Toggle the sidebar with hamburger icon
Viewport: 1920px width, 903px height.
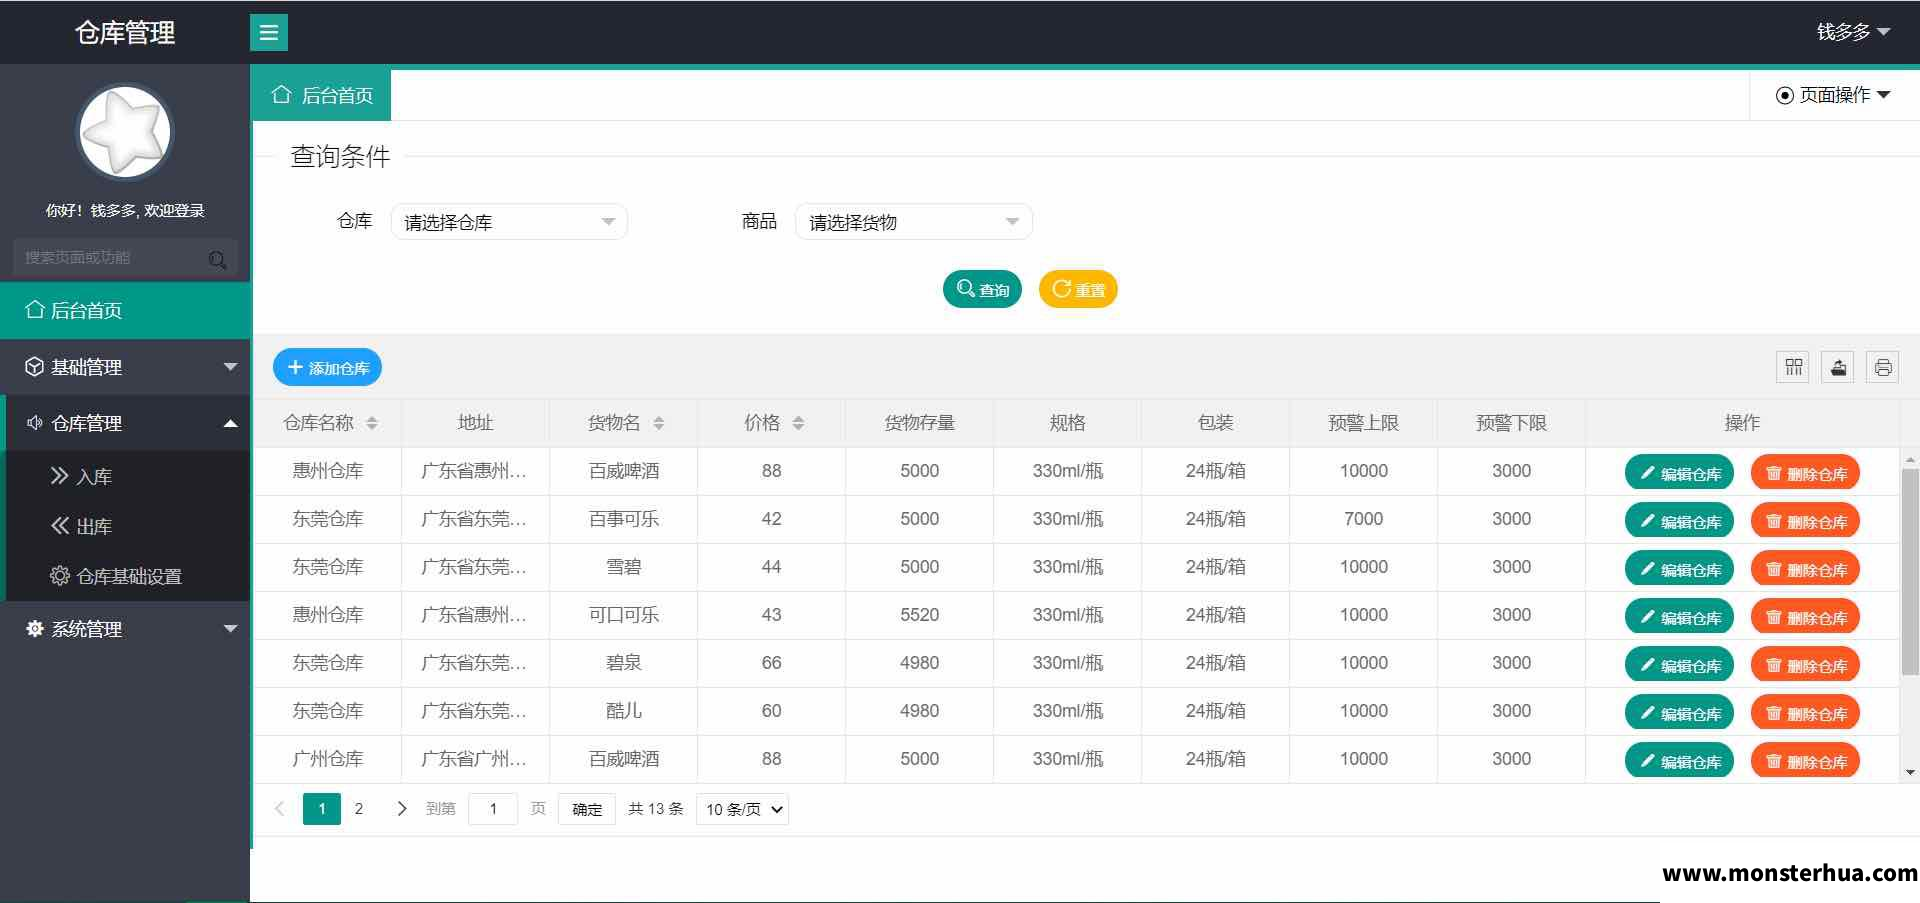click(268, 32)
